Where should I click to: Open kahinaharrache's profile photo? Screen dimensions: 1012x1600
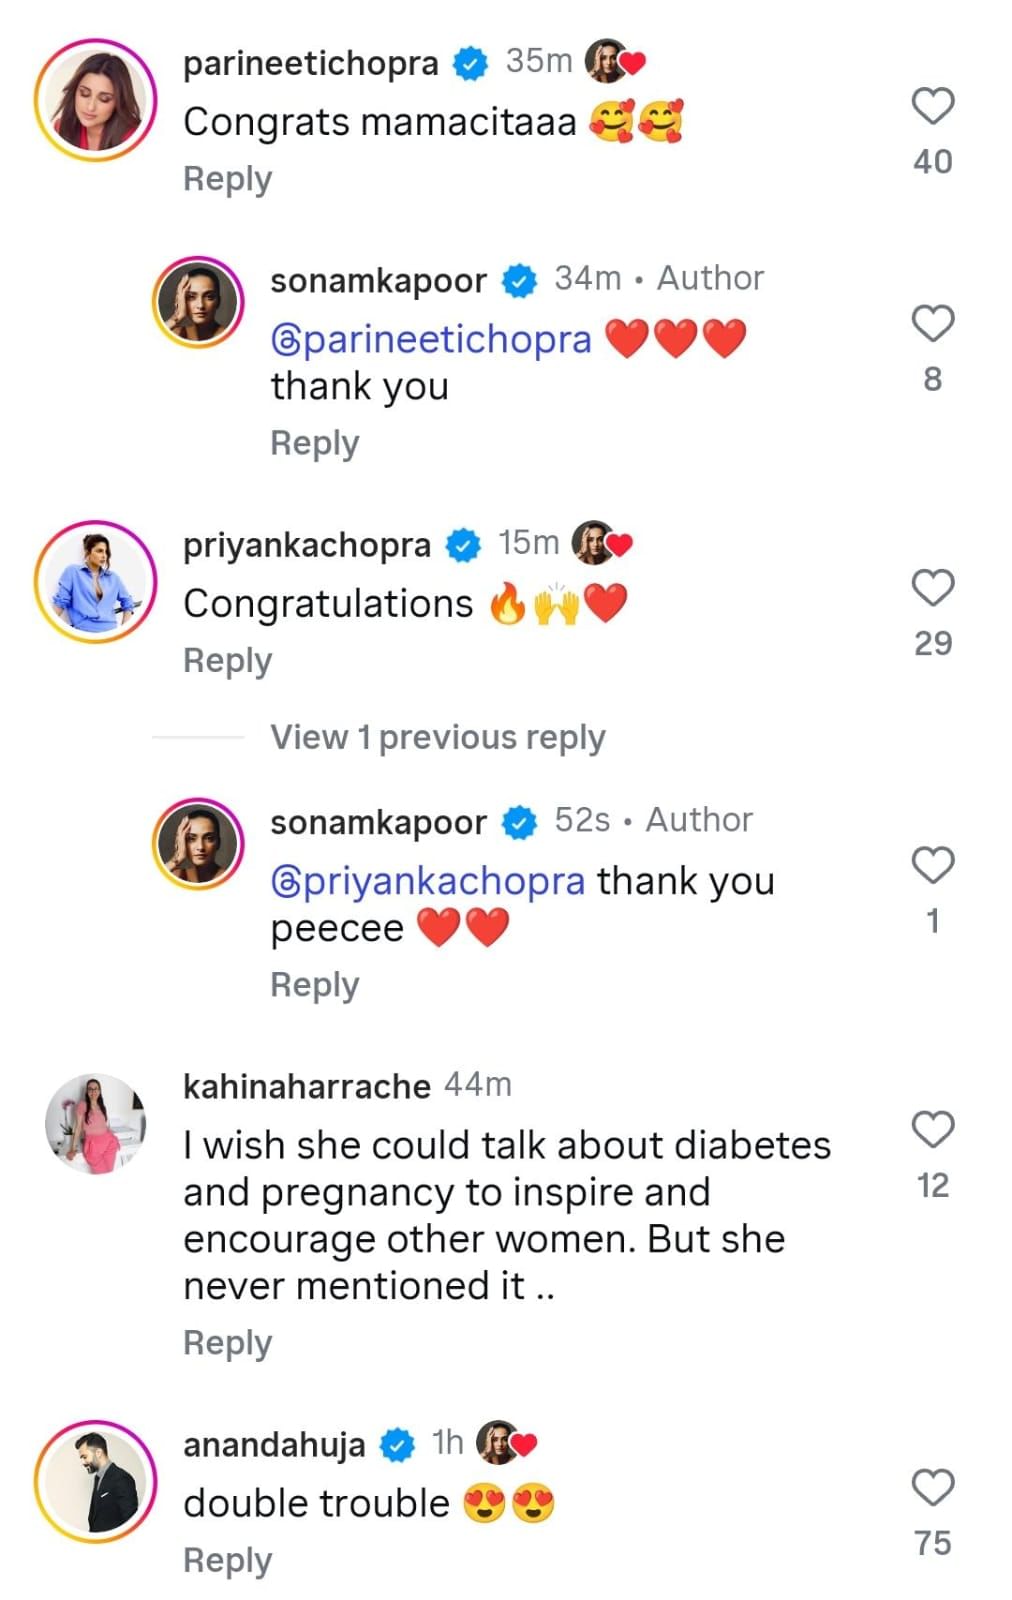(96, 1123)
